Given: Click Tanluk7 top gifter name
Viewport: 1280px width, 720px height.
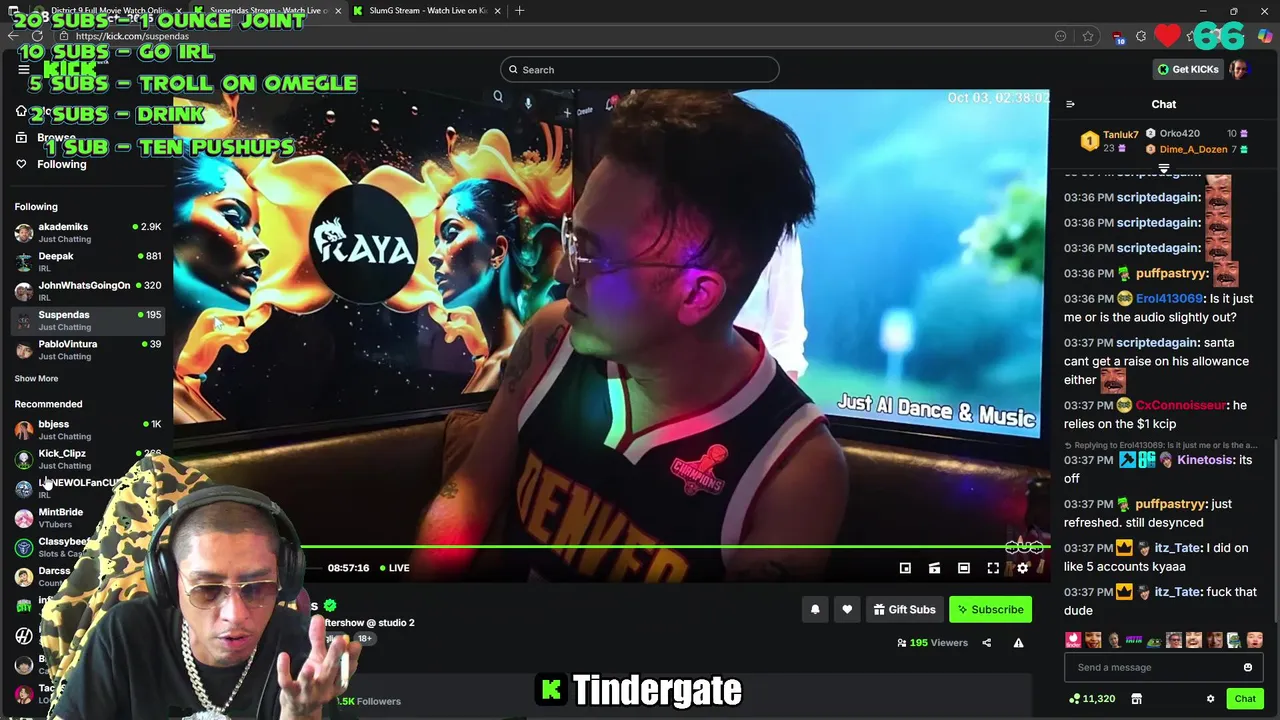Looking at the screenshot, I should click(x=1120, y=134).
